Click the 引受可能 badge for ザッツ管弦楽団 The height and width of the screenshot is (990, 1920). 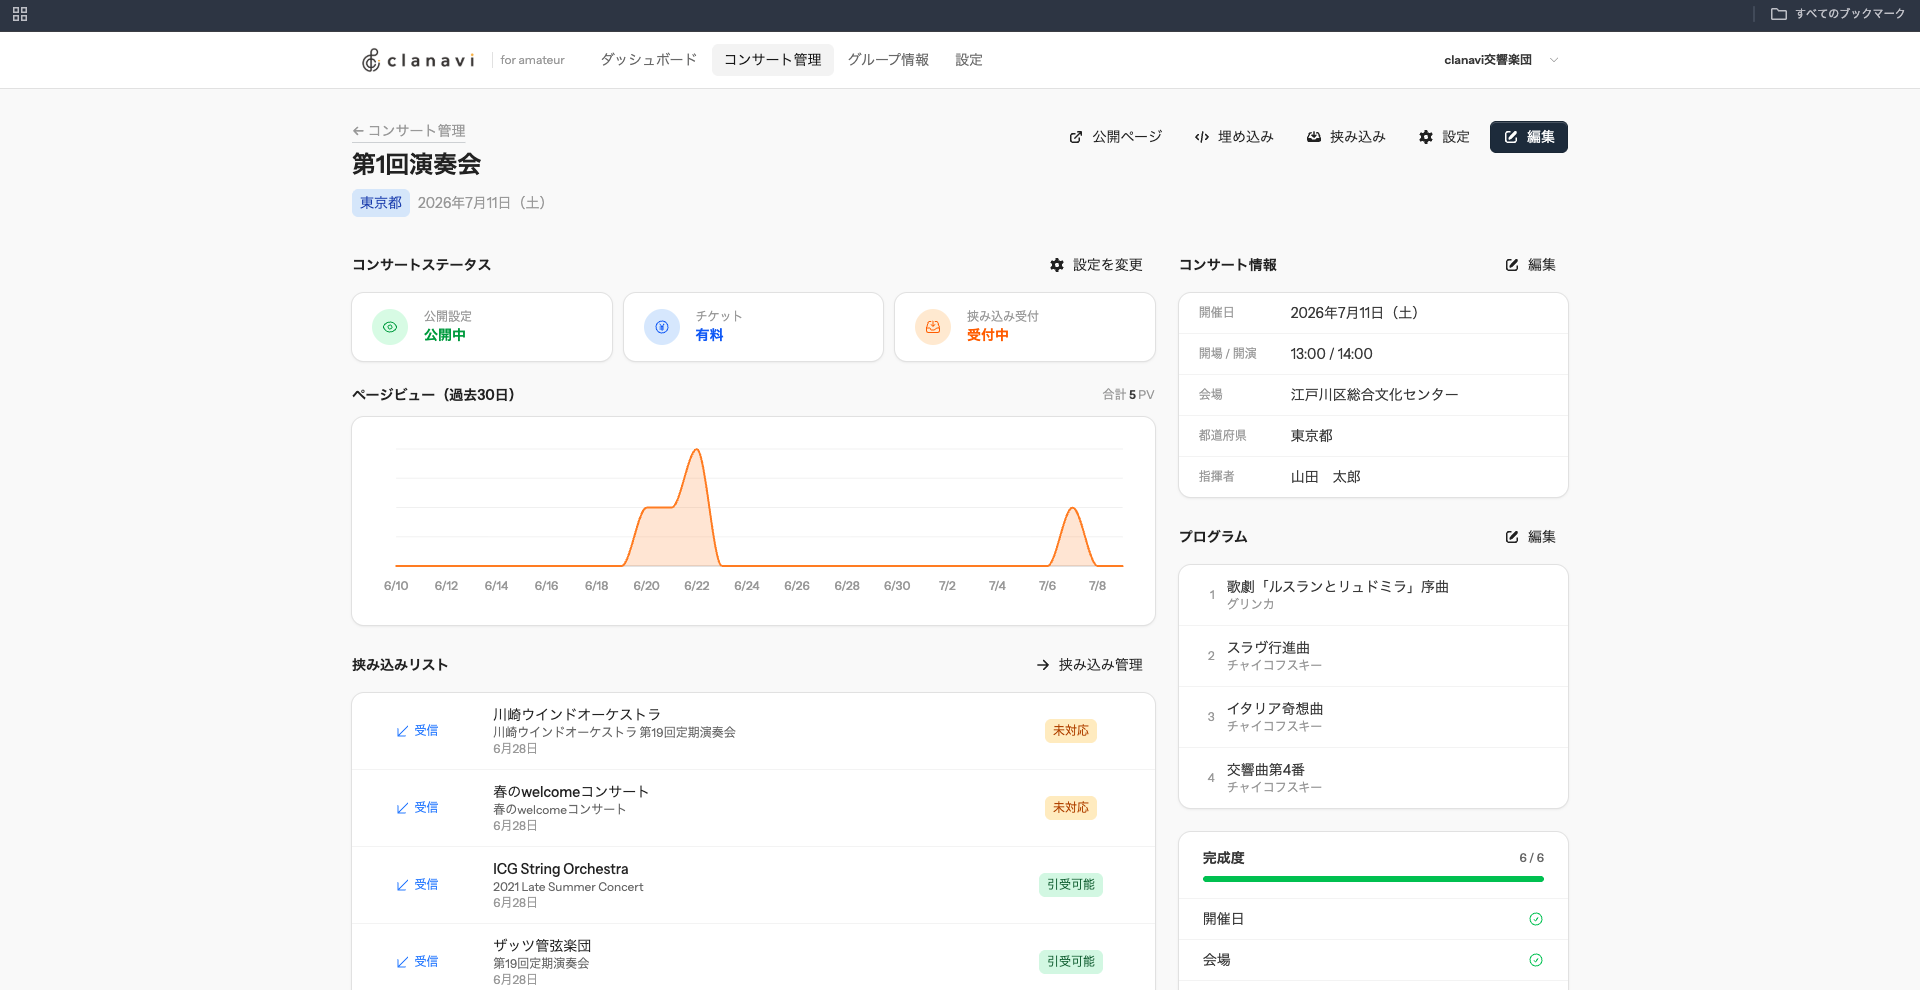click(x=1070, y=962)
